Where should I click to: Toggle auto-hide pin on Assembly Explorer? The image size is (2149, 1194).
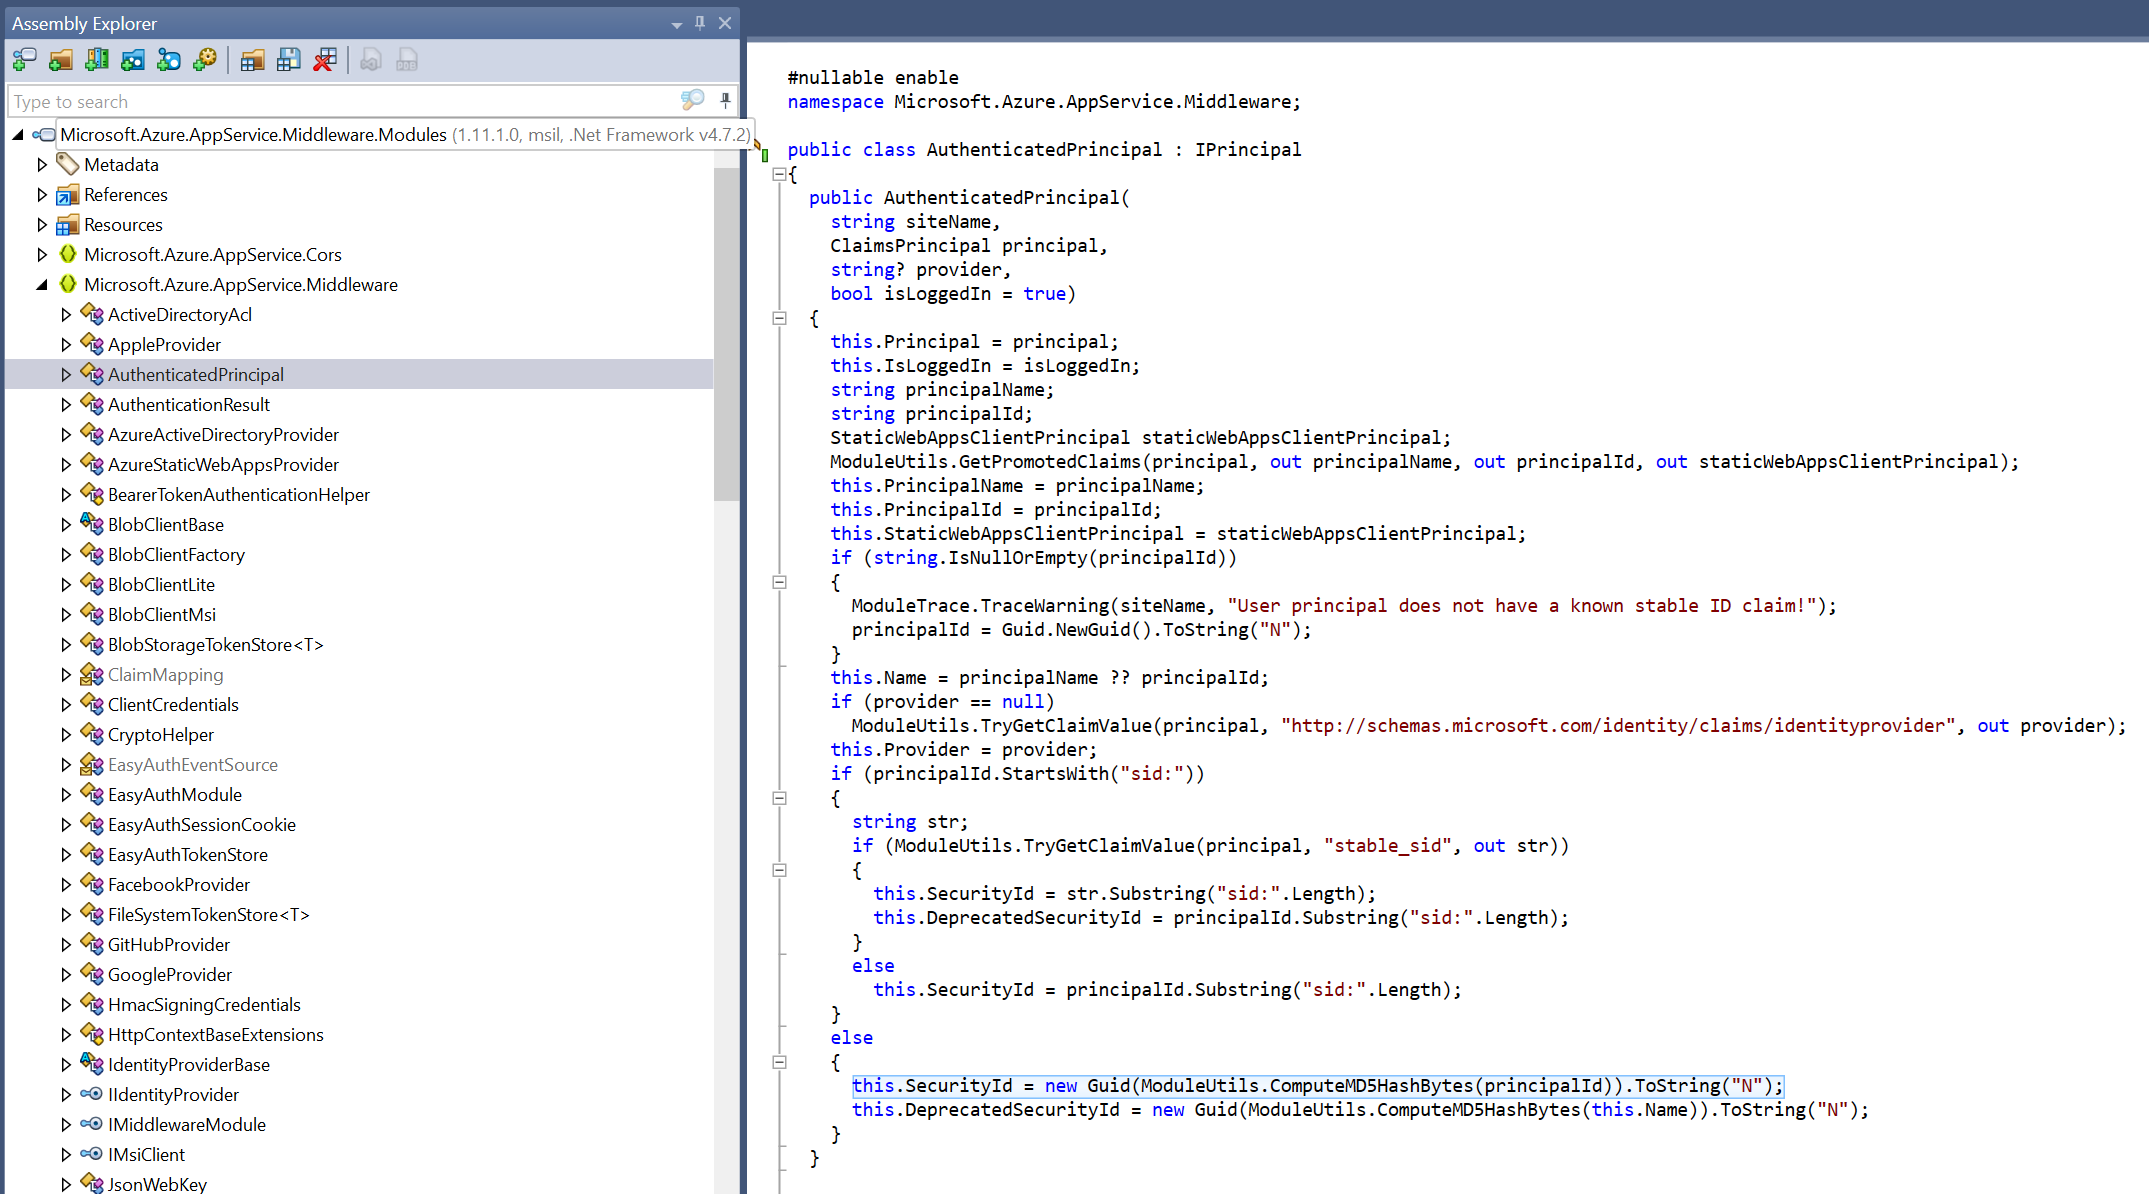point(700,23)
